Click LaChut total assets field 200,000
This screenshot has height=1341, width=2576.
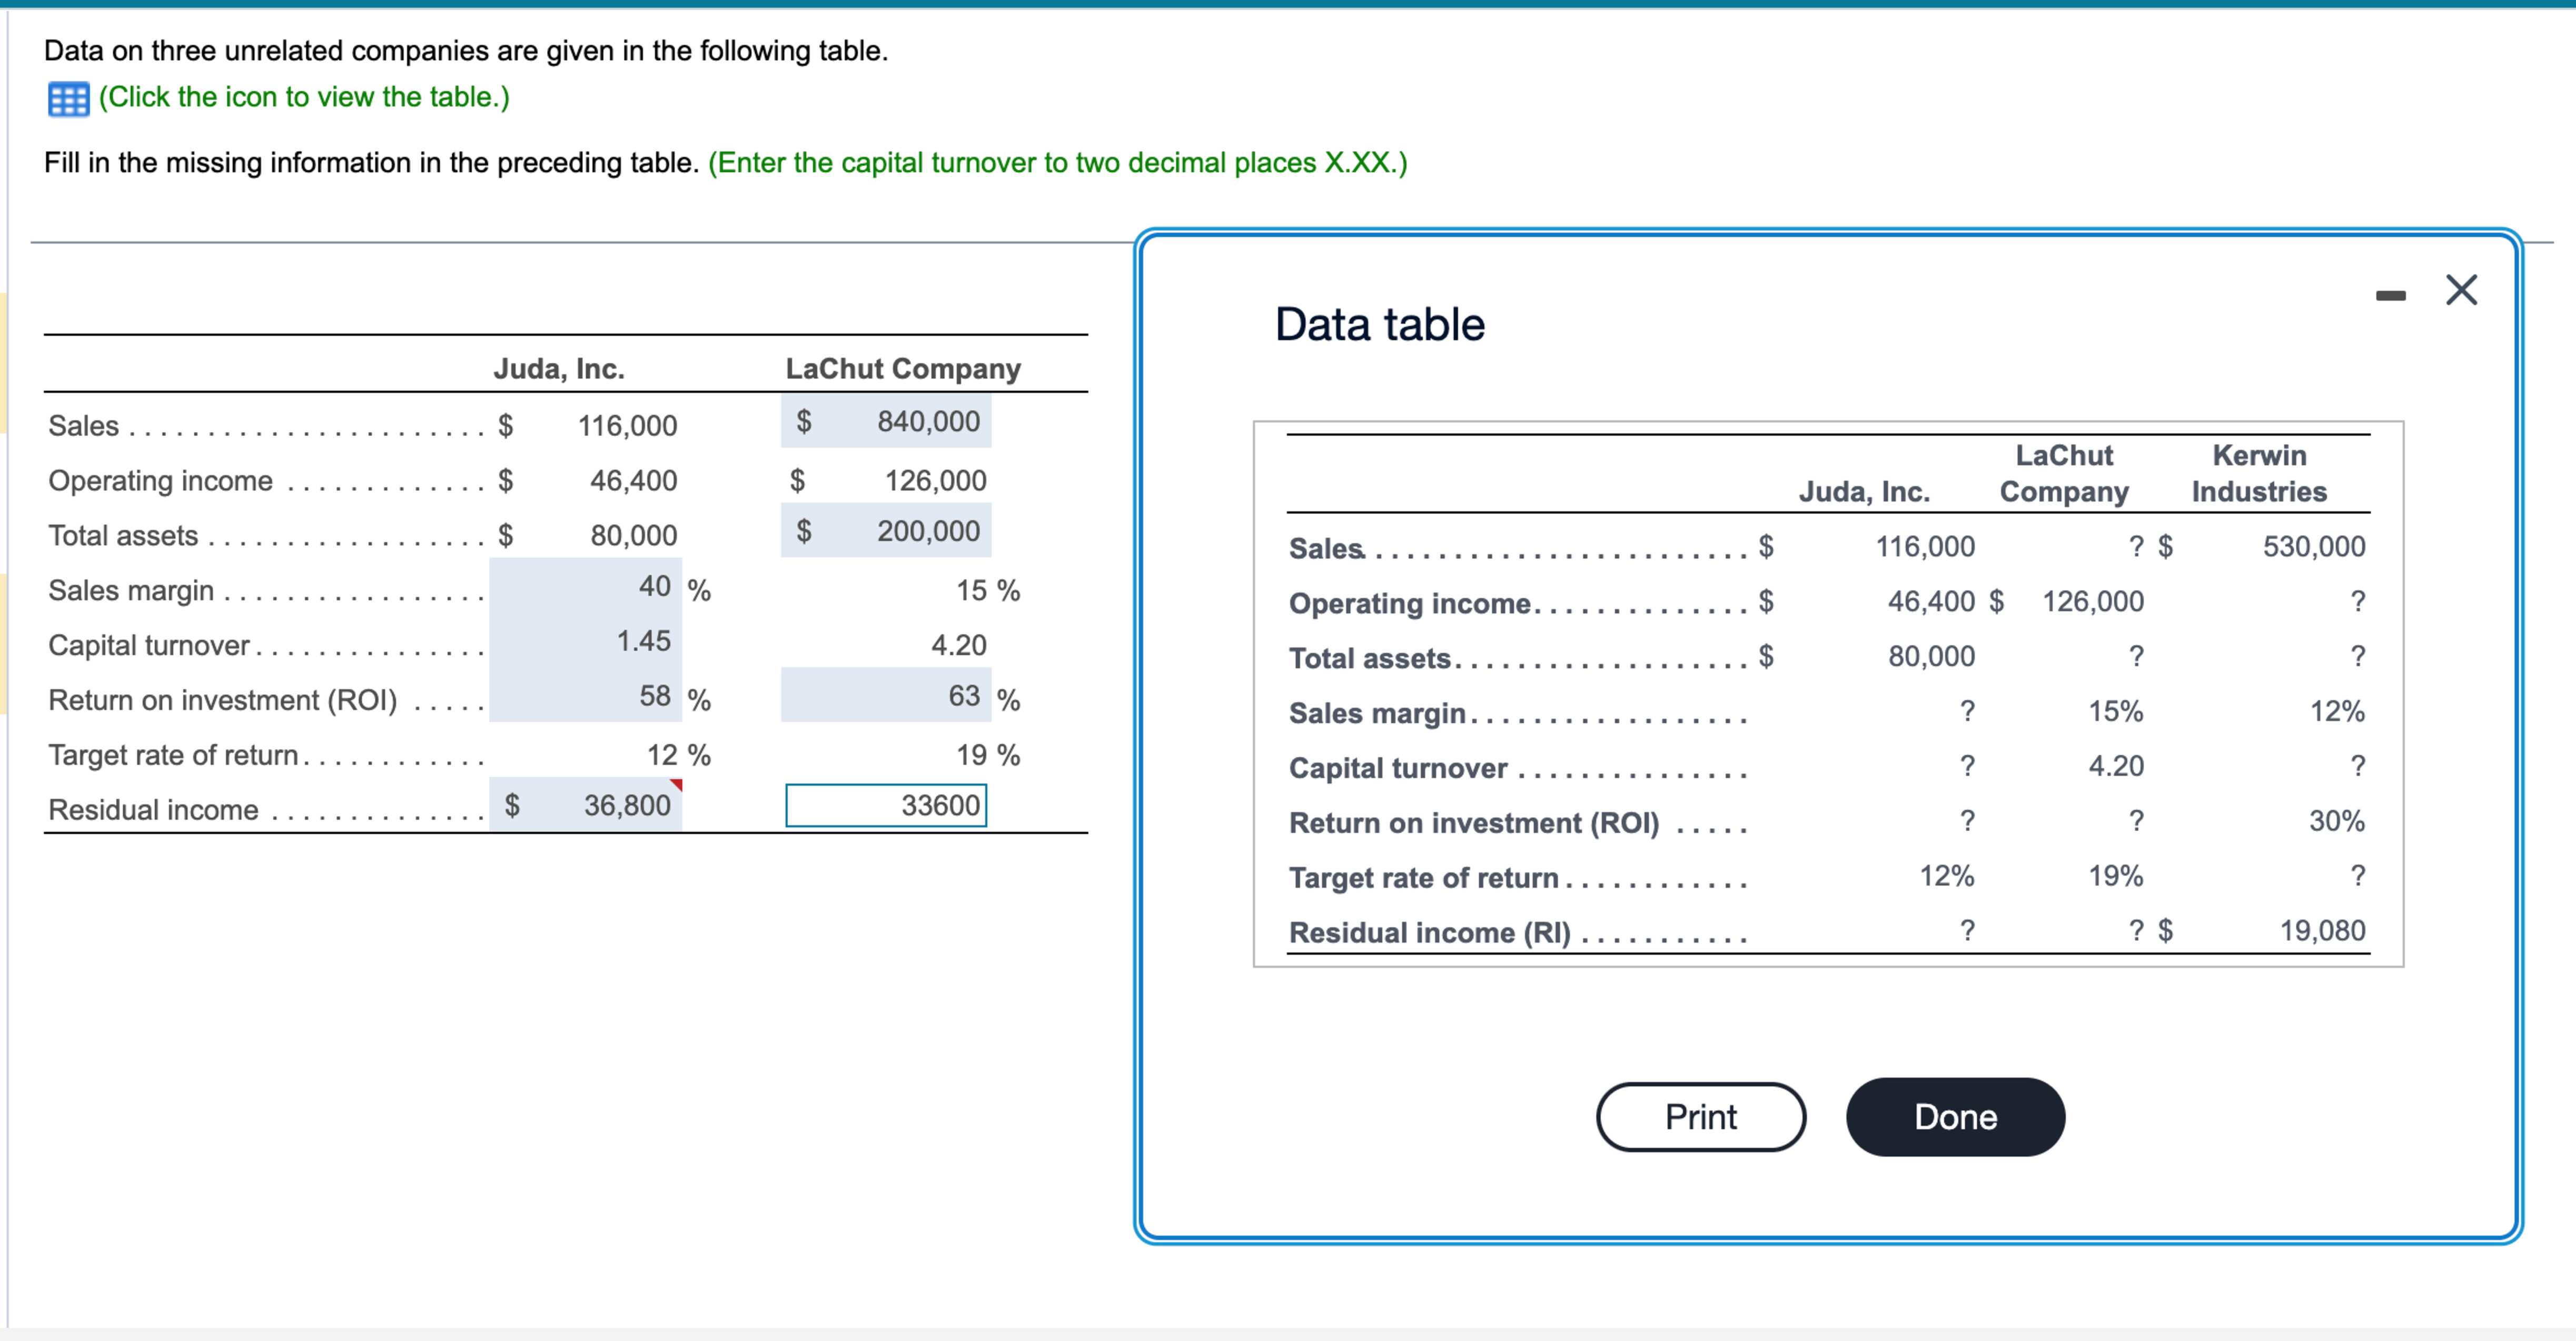[886, 531]
